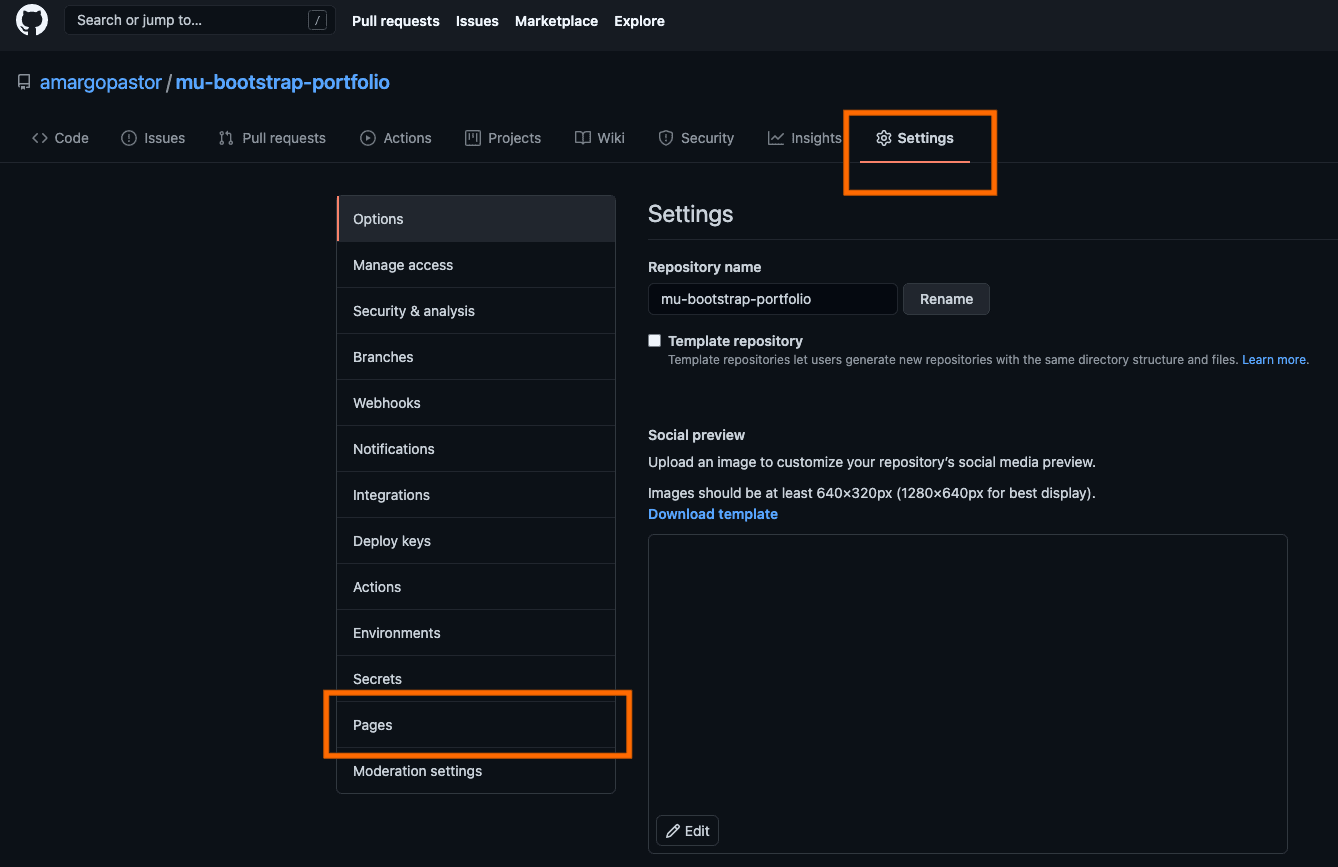
Task: Select Options in the settings sidebar
Action: 476,219
